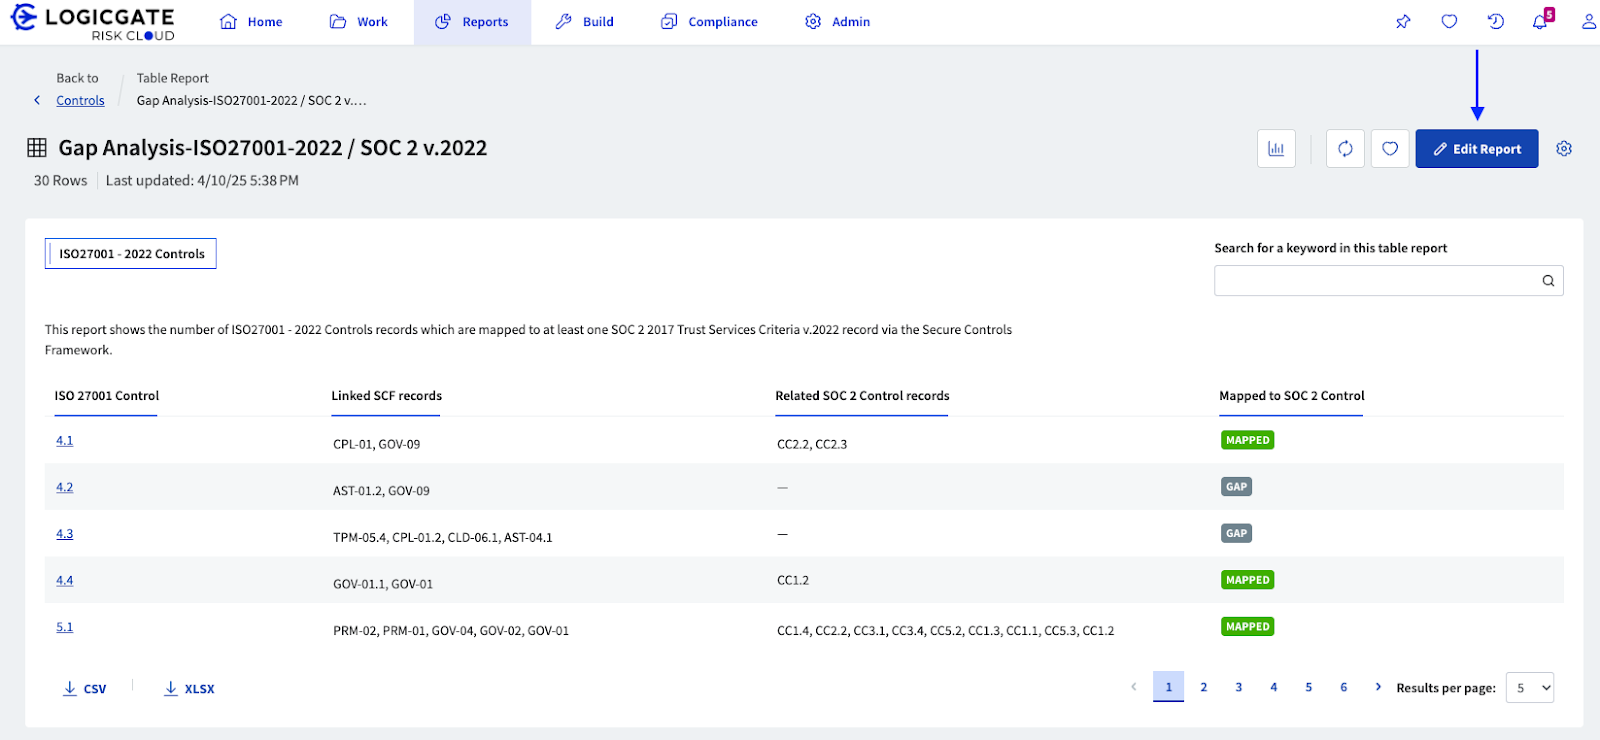Open the Compliance menu
This screenshot has height=740, width=1600.
click(709, 22)
